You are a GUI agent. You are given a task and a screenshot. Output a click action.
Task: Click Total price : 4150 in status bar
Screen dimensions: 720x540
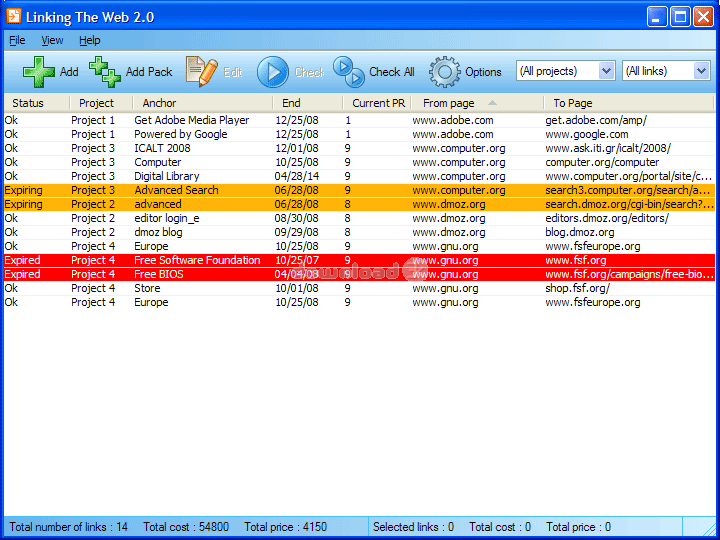285,527
